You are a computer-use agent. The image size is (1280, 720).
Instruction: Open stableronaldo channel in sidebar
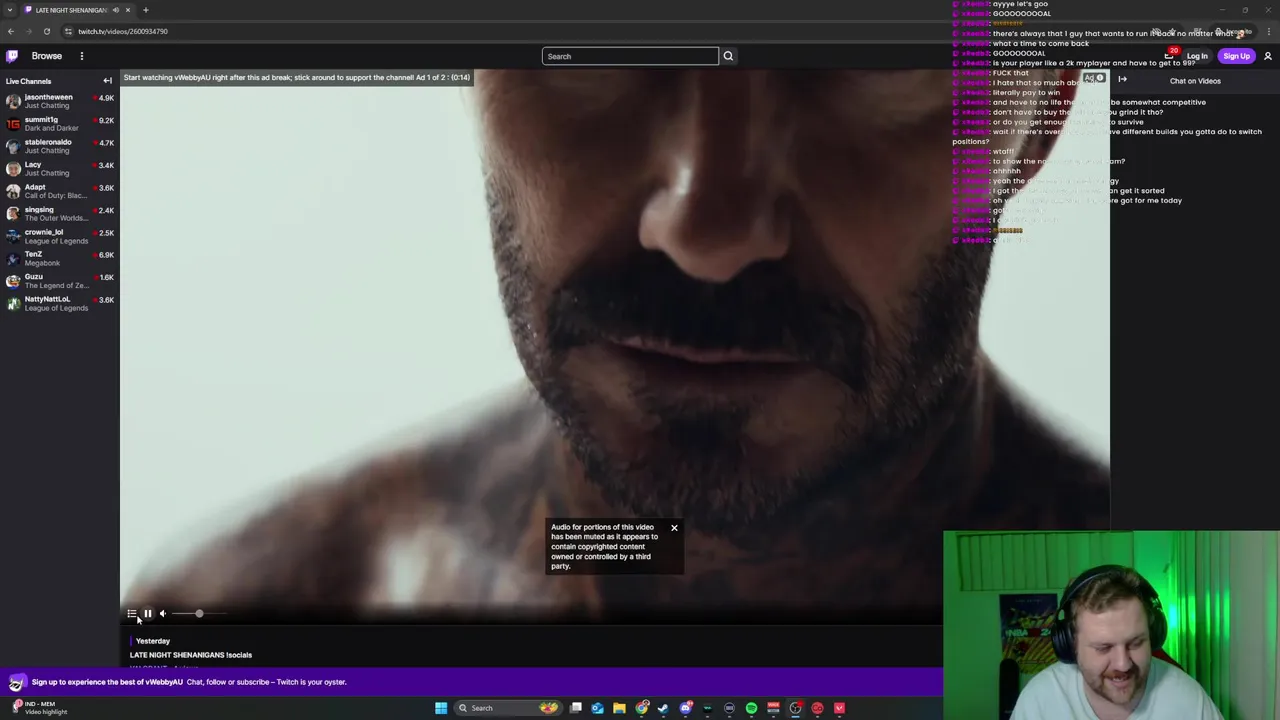click(60, 146)
